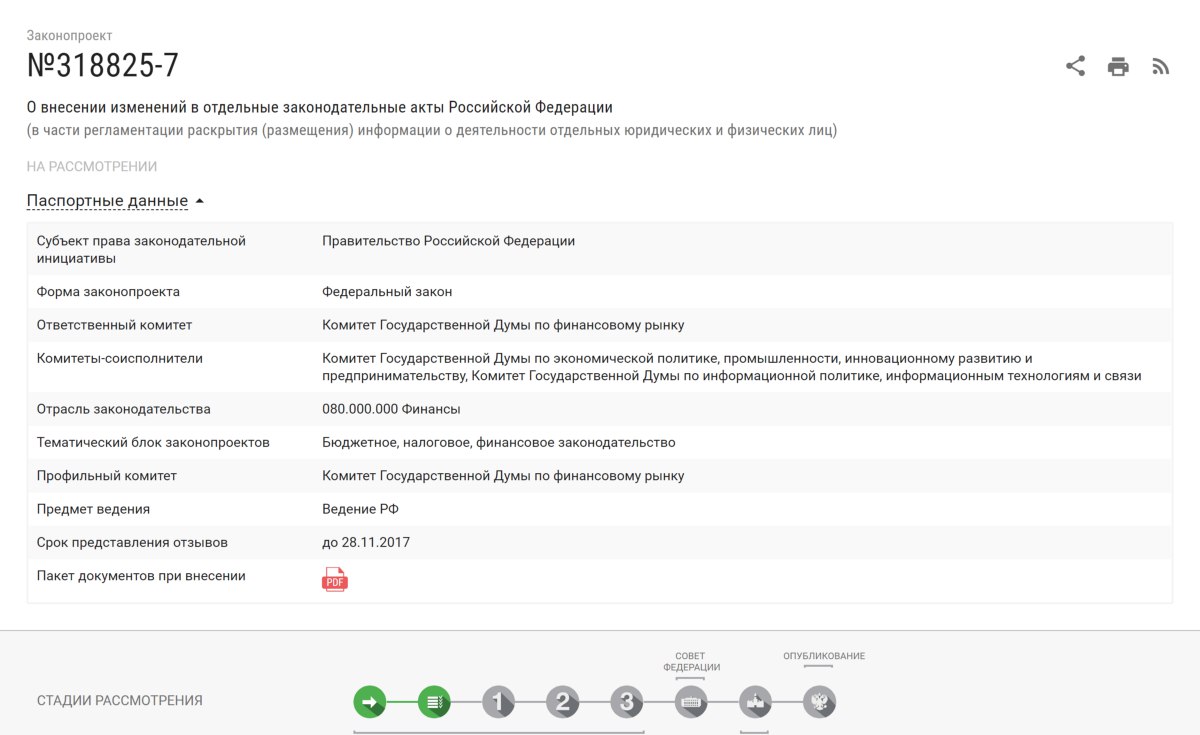Click Бюджетное, налоговое, финансовое законодательство value
The height and width of the screenshot is (735, 1200).
point(499,442)
